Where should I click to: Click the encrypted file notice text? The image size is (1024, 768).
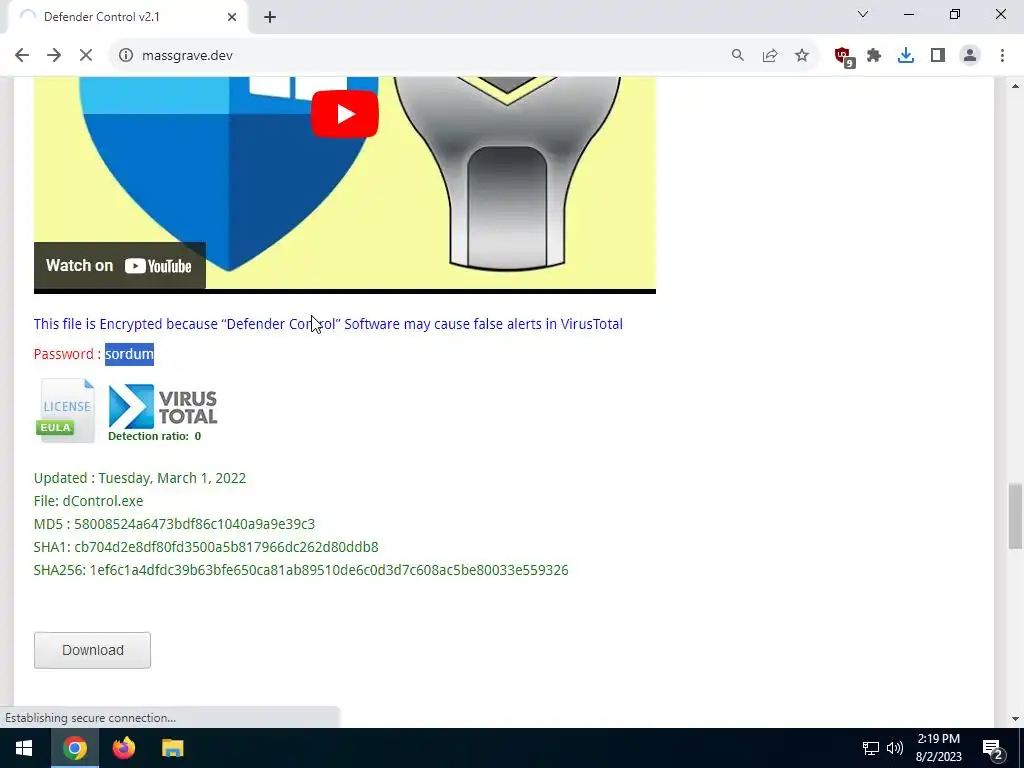point(328,324)
